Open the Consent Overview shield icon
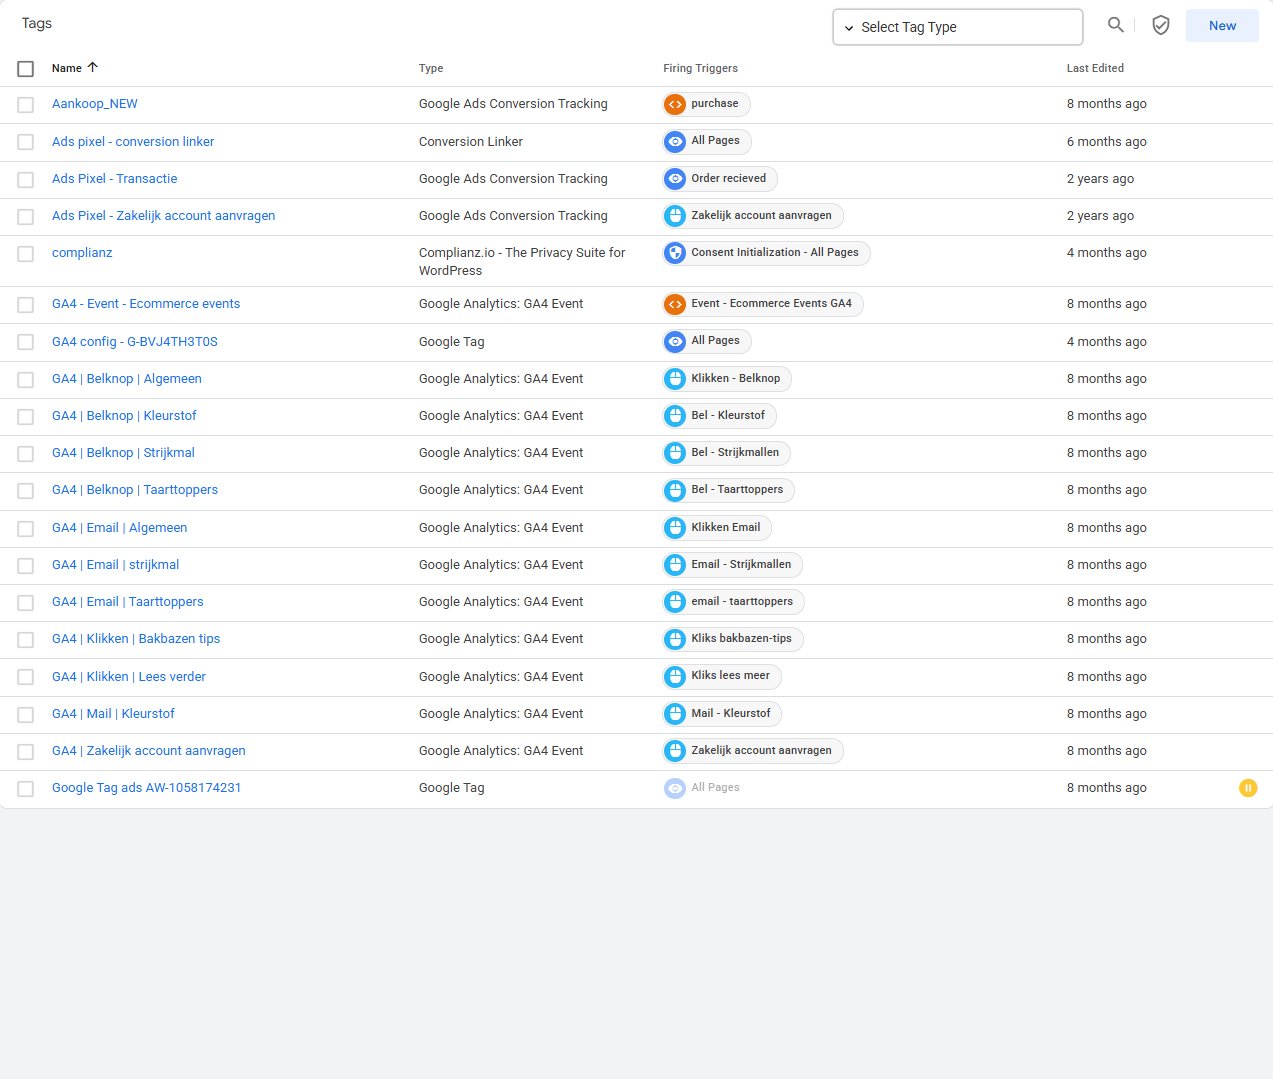 [1160, 25]
